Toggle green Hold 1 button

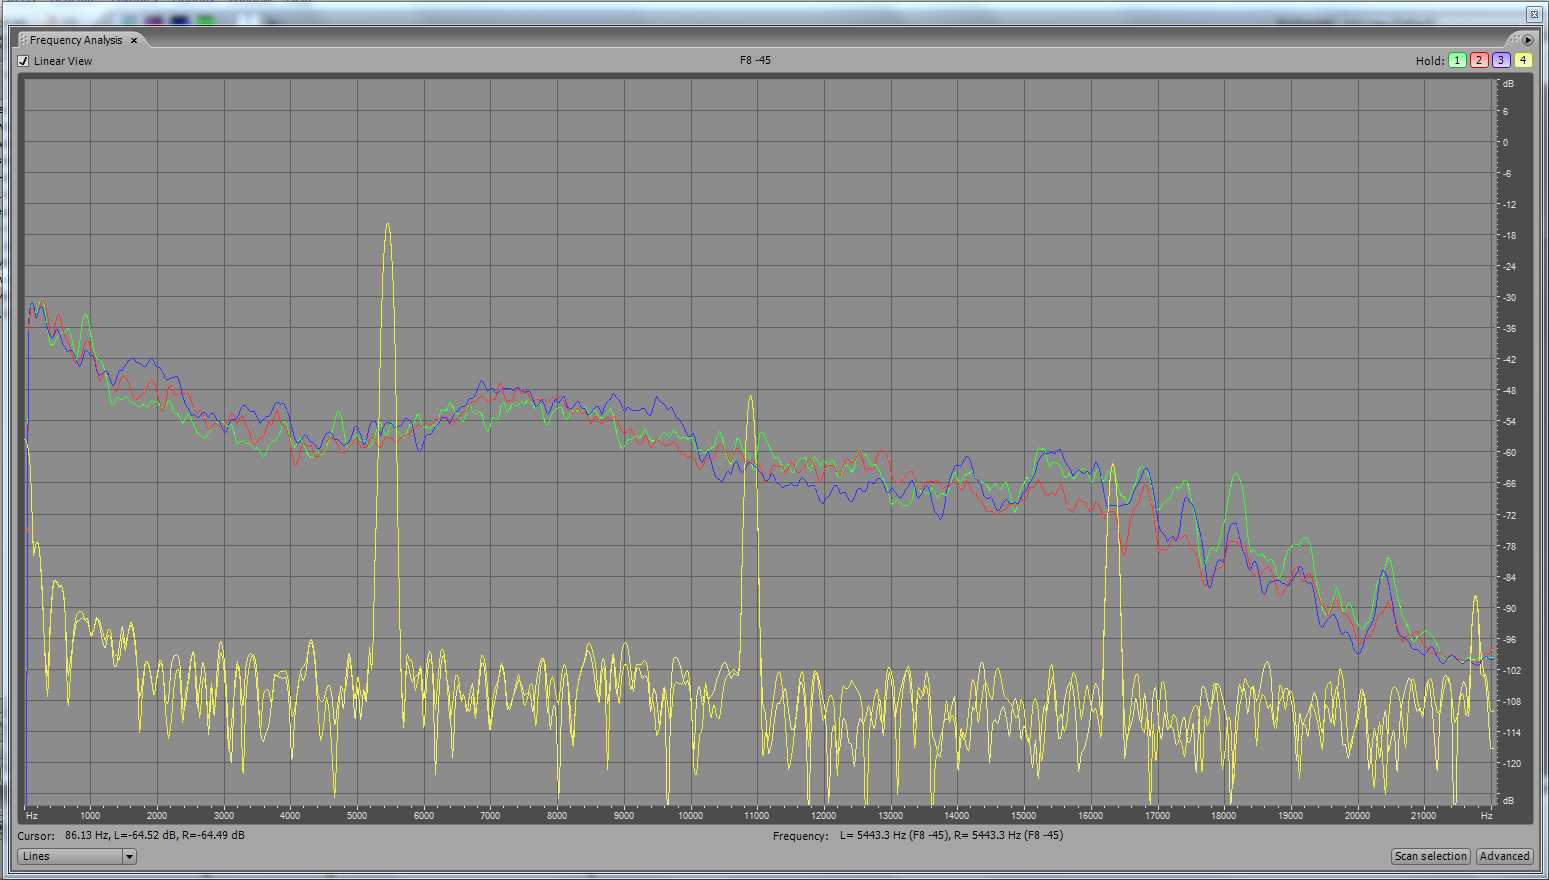coord(1457,60)
